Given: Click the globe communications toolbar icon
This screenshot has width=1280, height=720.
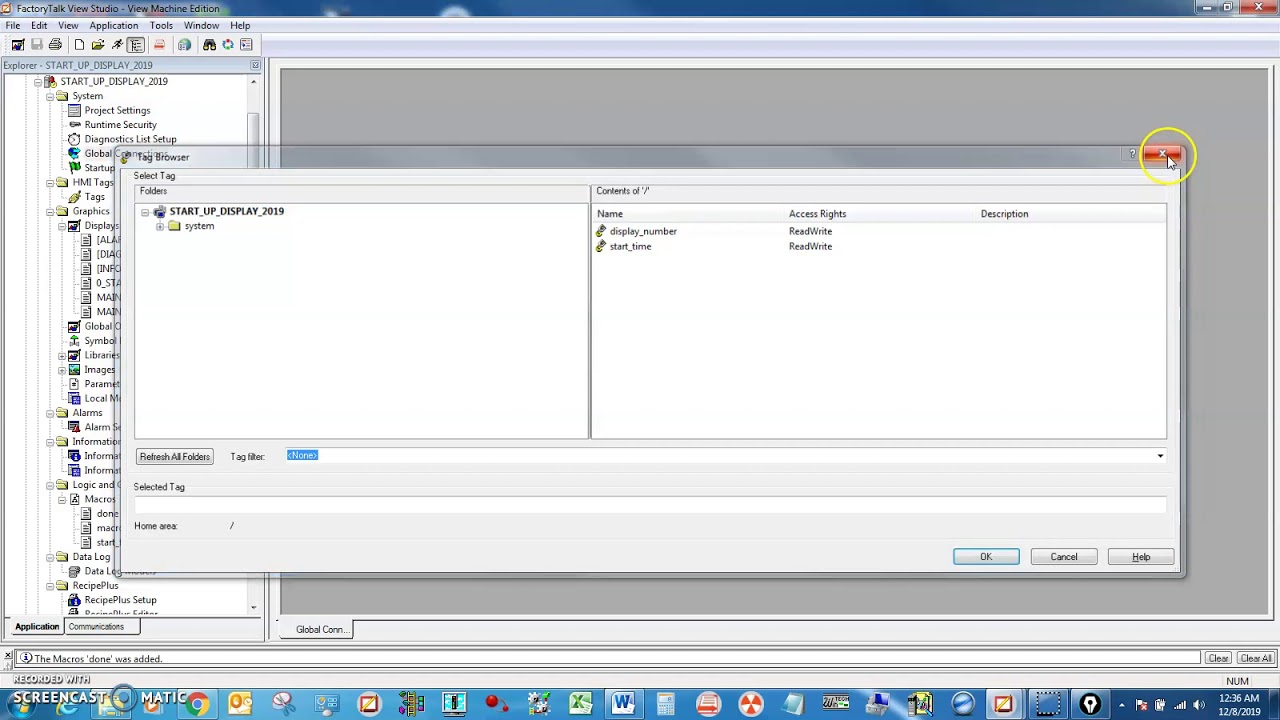Looking at the screenshot, I should click(184, 44).
